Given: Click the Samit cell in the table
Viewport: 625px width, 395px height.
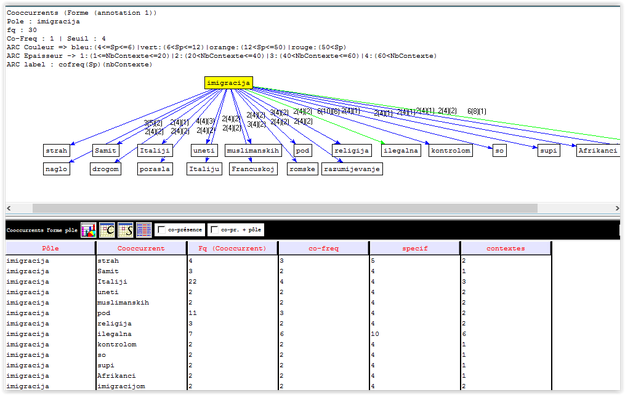Looking at the screenshot, I should tap(141, 271).
